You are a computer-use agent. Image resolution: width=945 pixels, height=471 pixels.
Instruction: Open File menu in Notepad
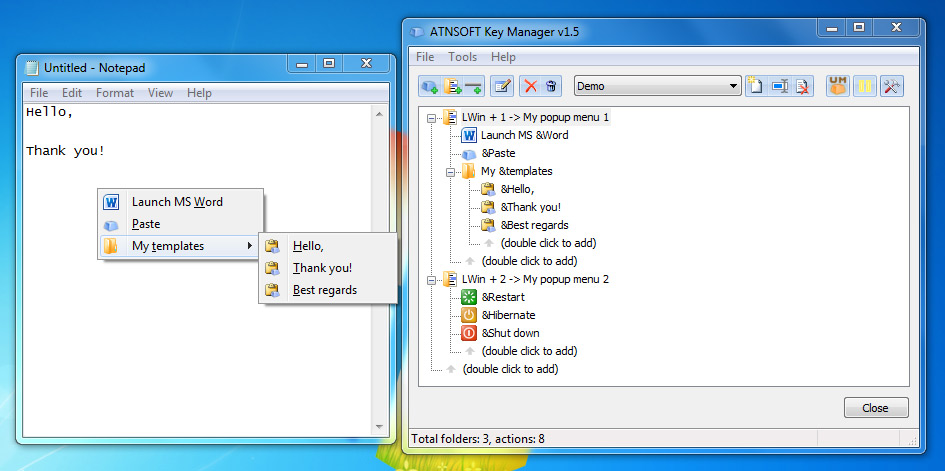pos(39,93)
